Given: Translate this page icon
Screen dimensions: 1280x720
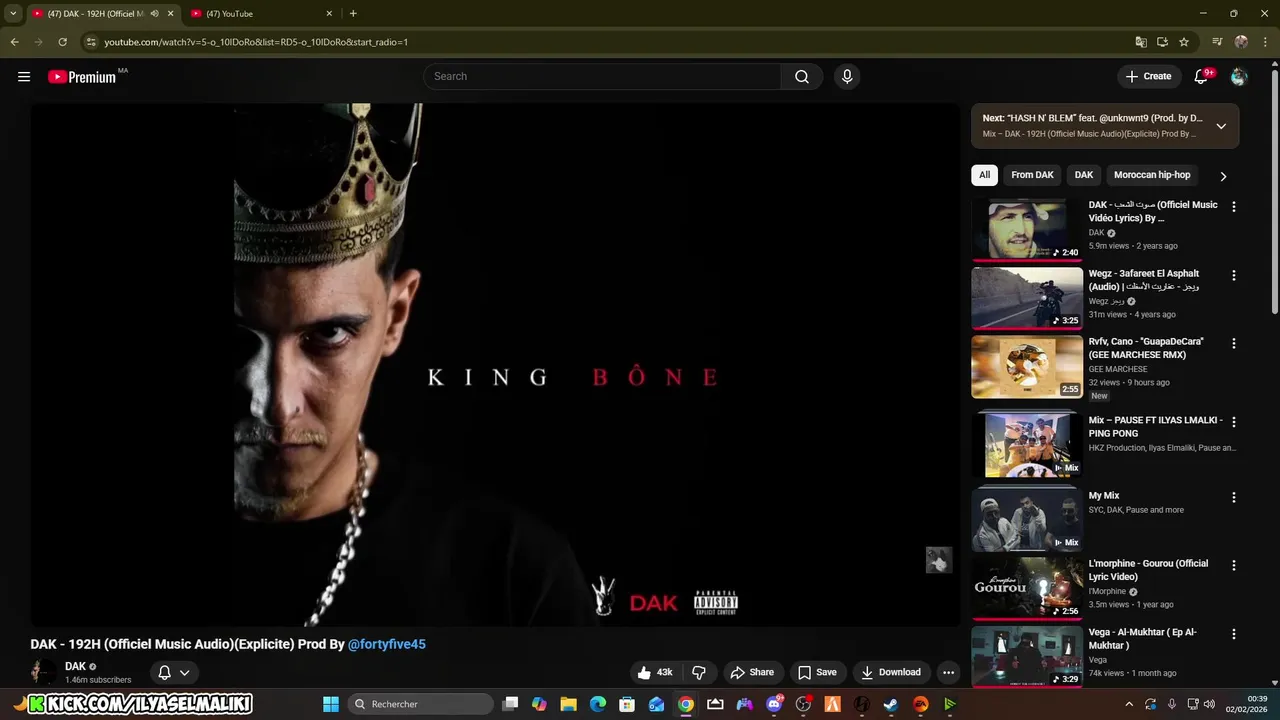Looking at the screenshot, I should coord(1141,42).
